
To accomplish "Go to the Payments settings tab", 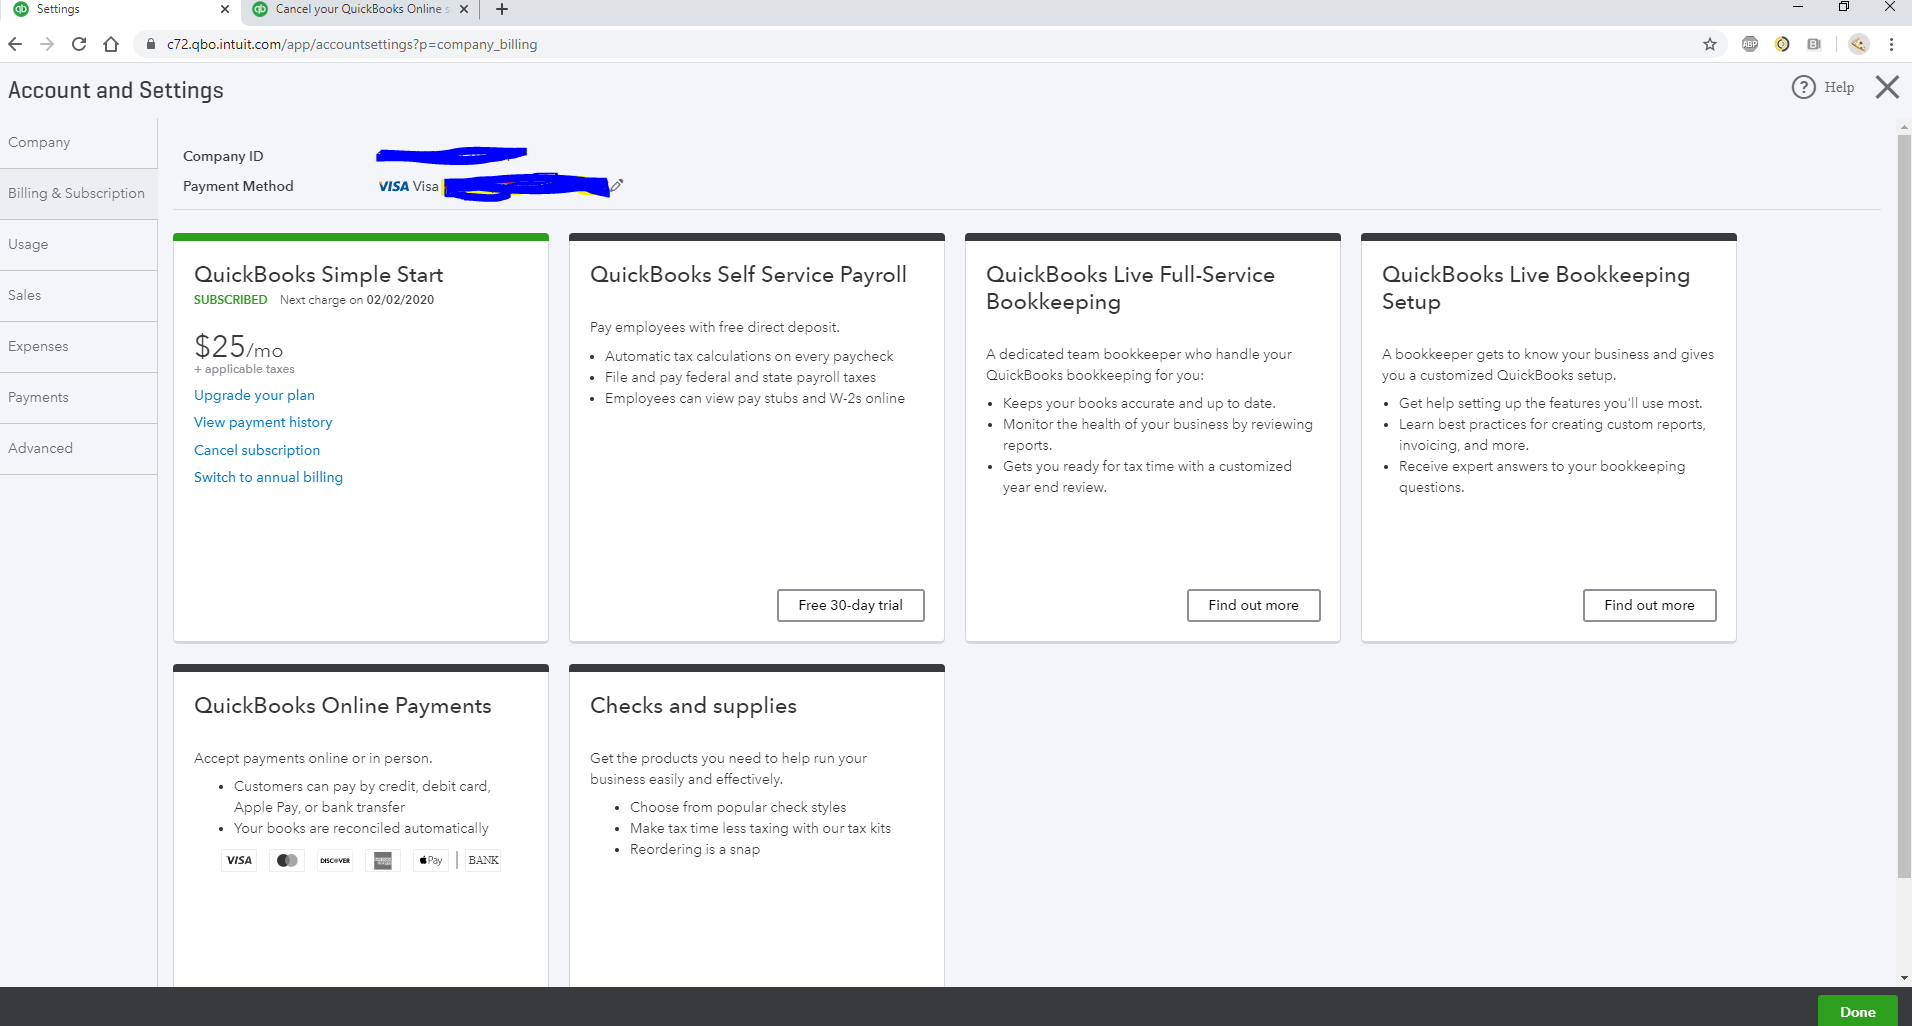I will pyautogui.click(x=79, y=398).
